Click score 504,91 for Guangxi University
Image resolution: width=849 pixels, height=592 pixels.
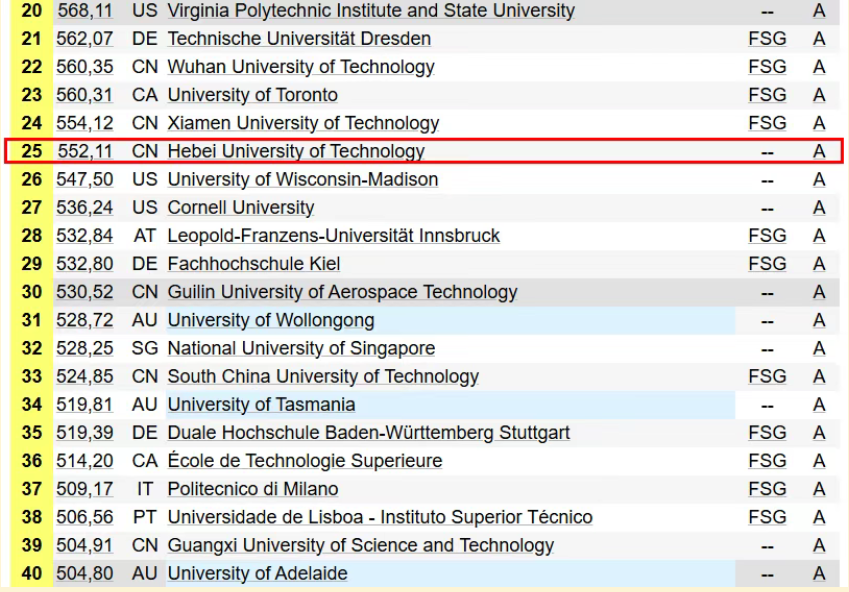coord(85,546)
